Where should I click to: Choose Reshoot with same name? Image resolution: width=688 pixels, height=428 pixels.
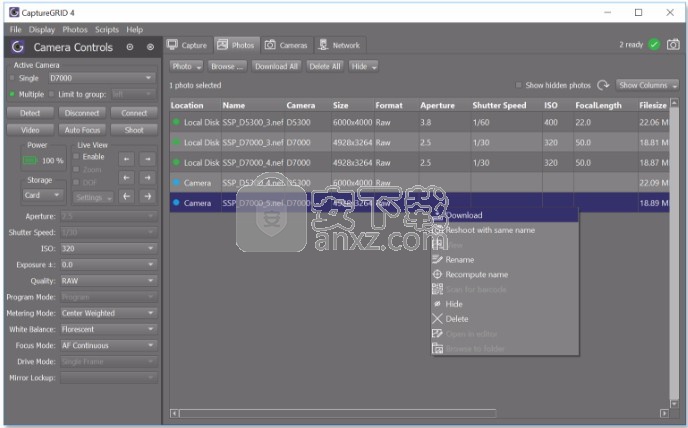(505, 230)
